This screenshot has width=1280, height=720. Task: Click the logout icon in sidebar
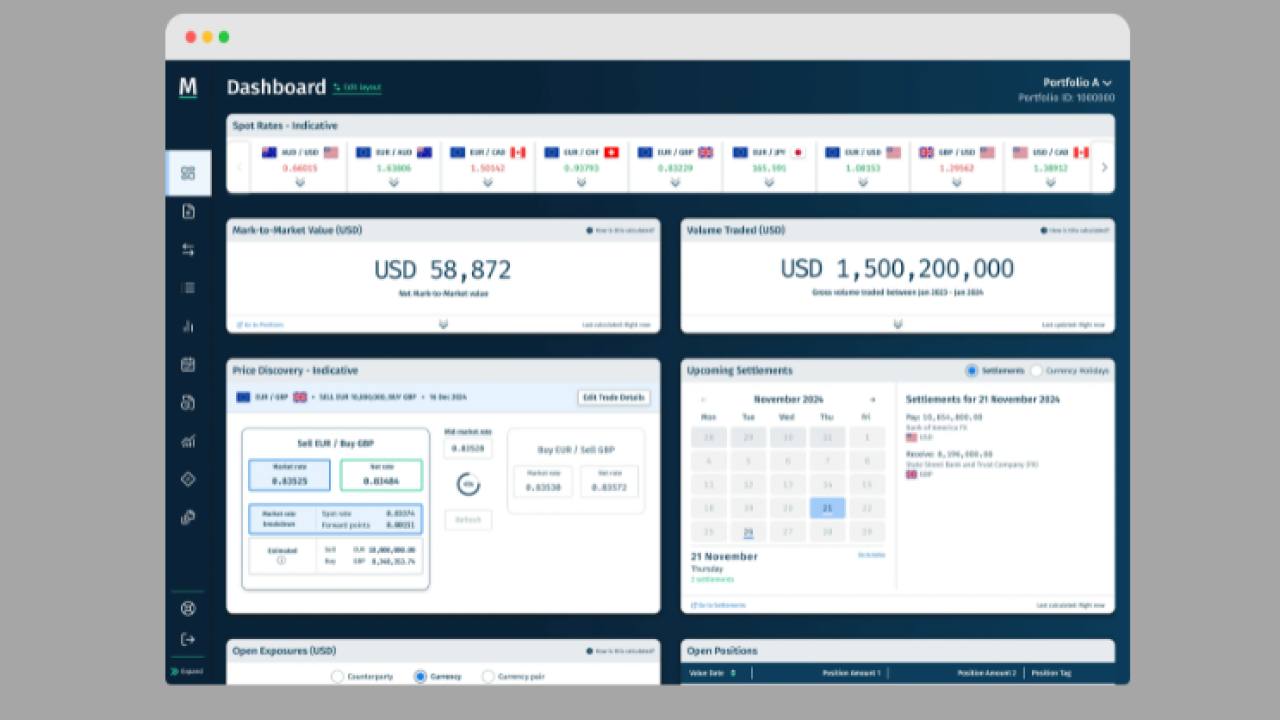188,639
